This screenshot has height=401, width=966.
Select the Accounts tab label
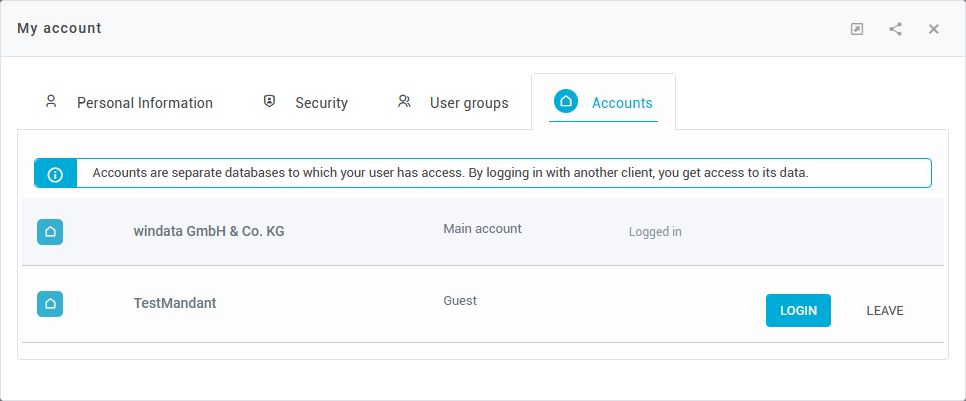622,103
